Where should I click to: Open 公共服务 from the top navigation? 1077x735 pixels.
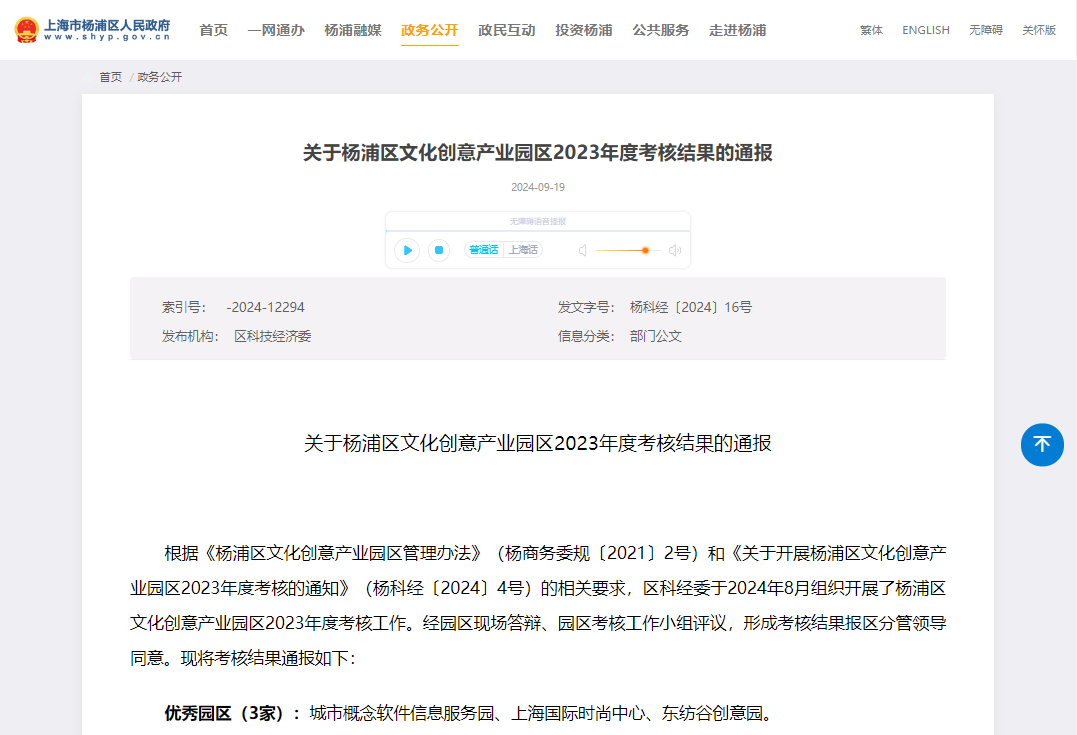[661, 30]
